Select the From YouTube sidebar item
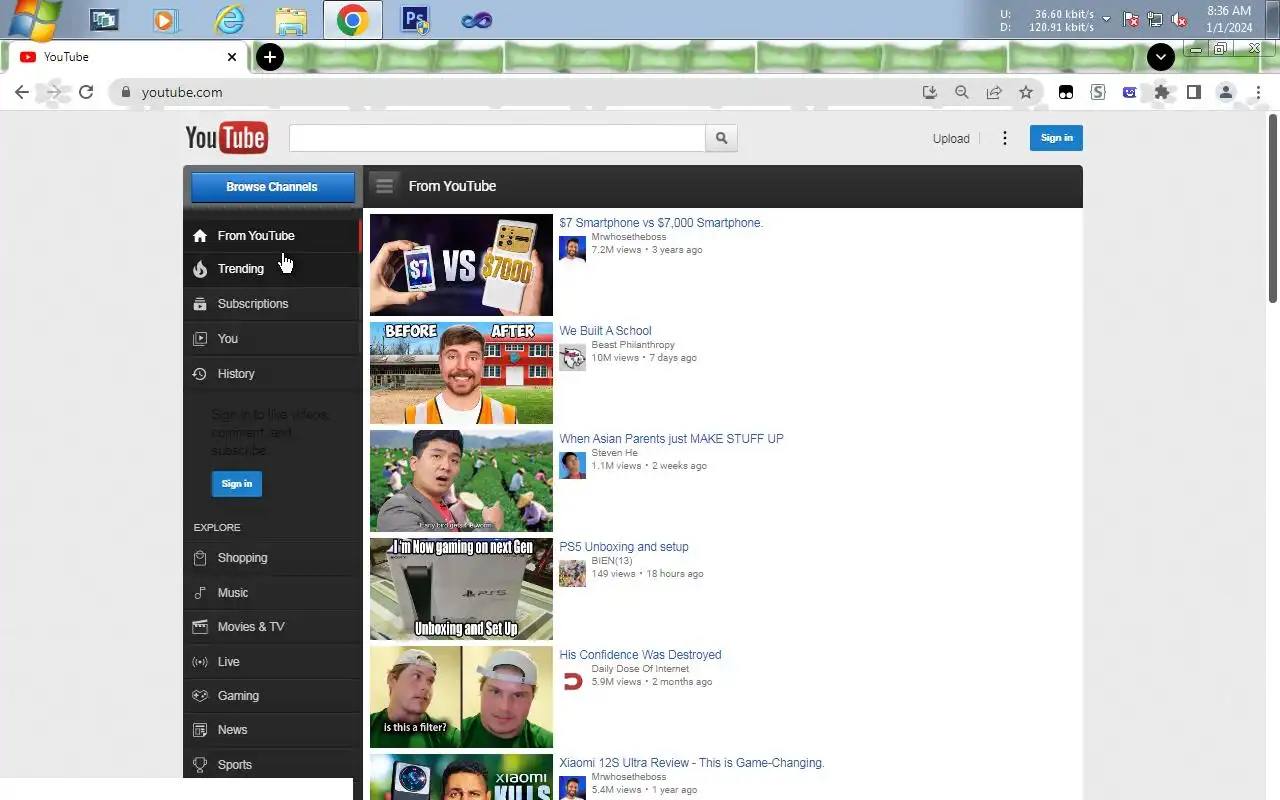 pos(272,236)
